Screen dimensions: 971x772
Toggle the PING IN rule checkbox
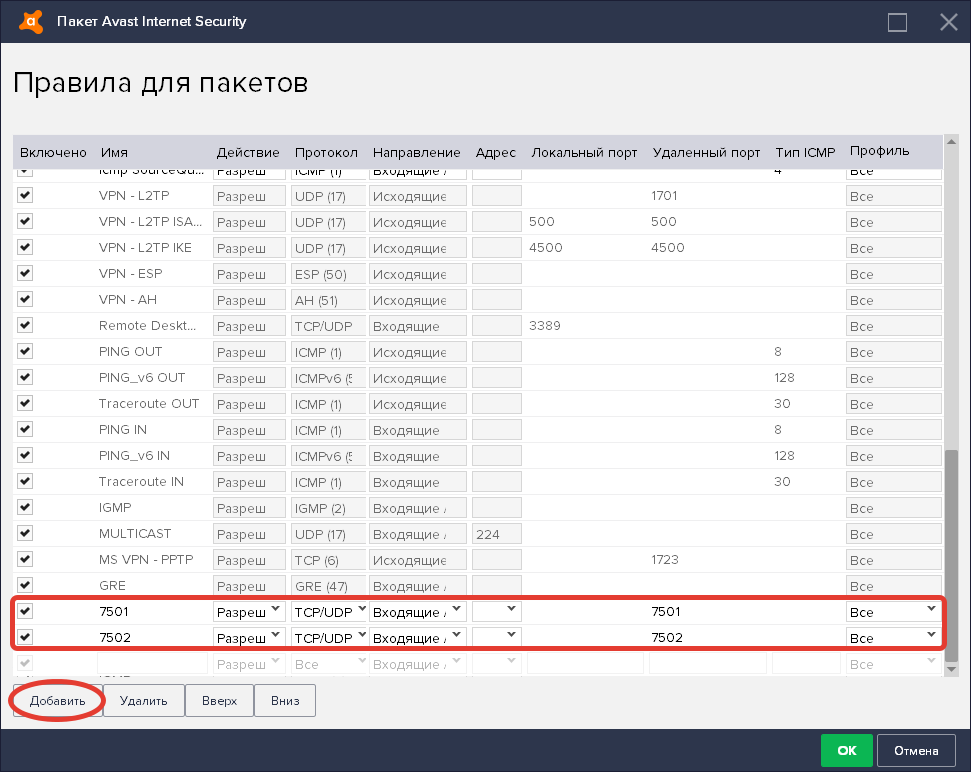coord(25,430)
